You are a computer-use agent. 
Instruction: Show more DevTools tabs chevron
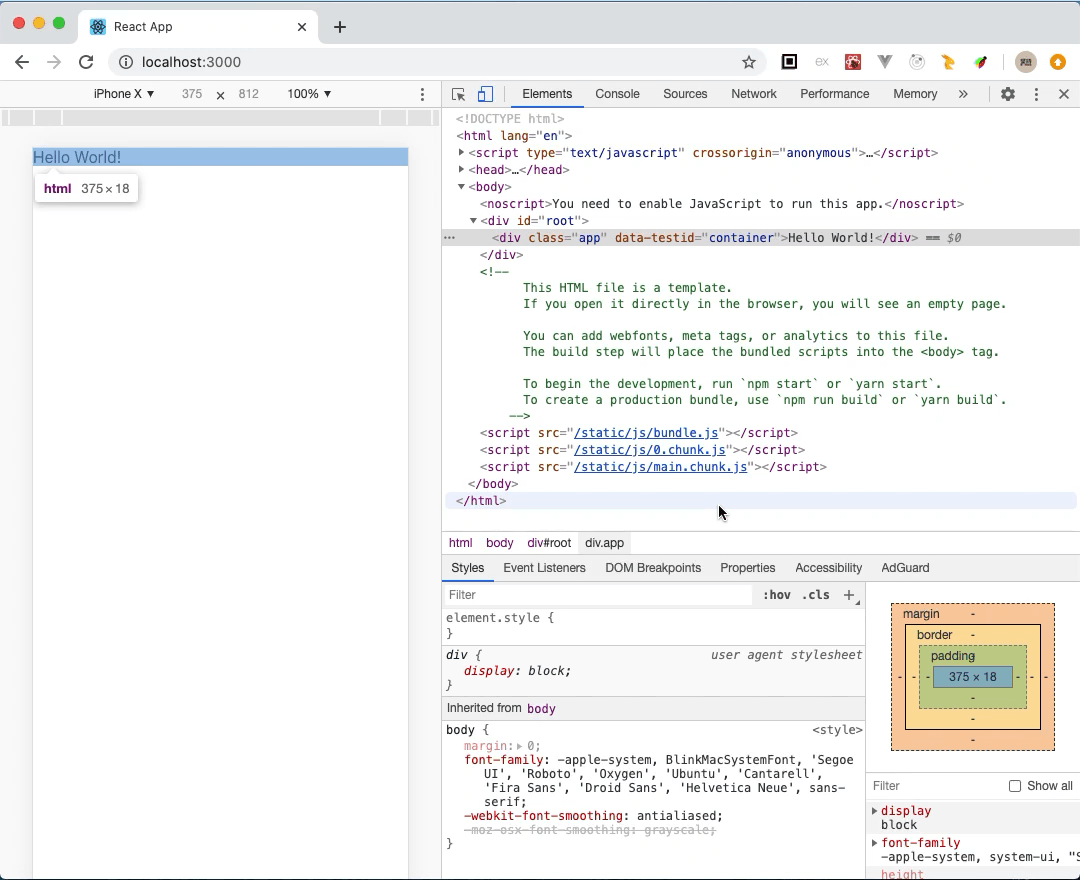coord(963,94)
